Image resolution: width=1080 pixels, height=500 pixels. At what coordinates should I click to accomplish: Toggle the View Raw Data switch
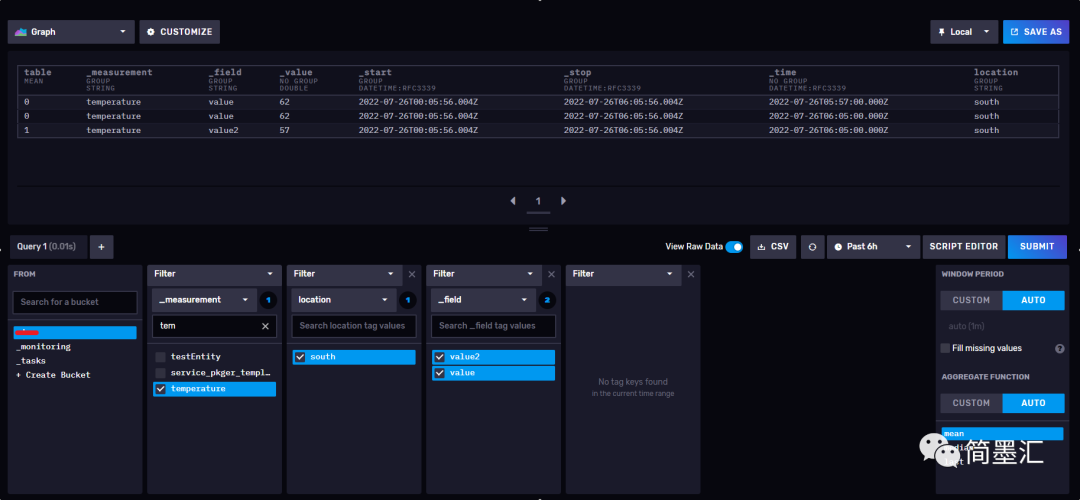734,247
